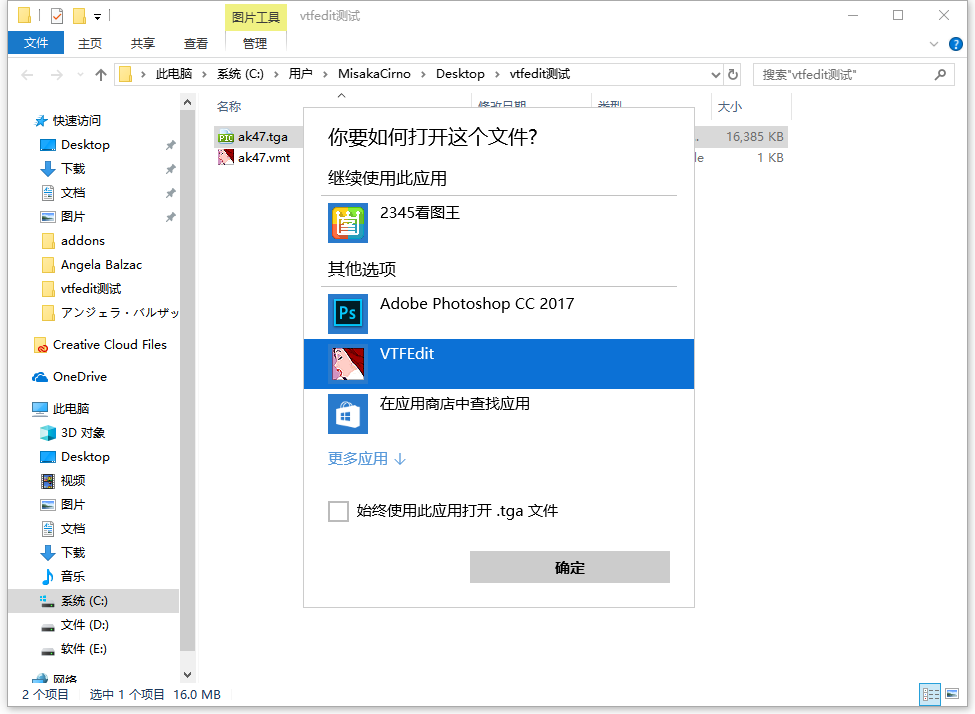Open 视频 videos folder
975x714 pixels.
[x=63, y=481]
